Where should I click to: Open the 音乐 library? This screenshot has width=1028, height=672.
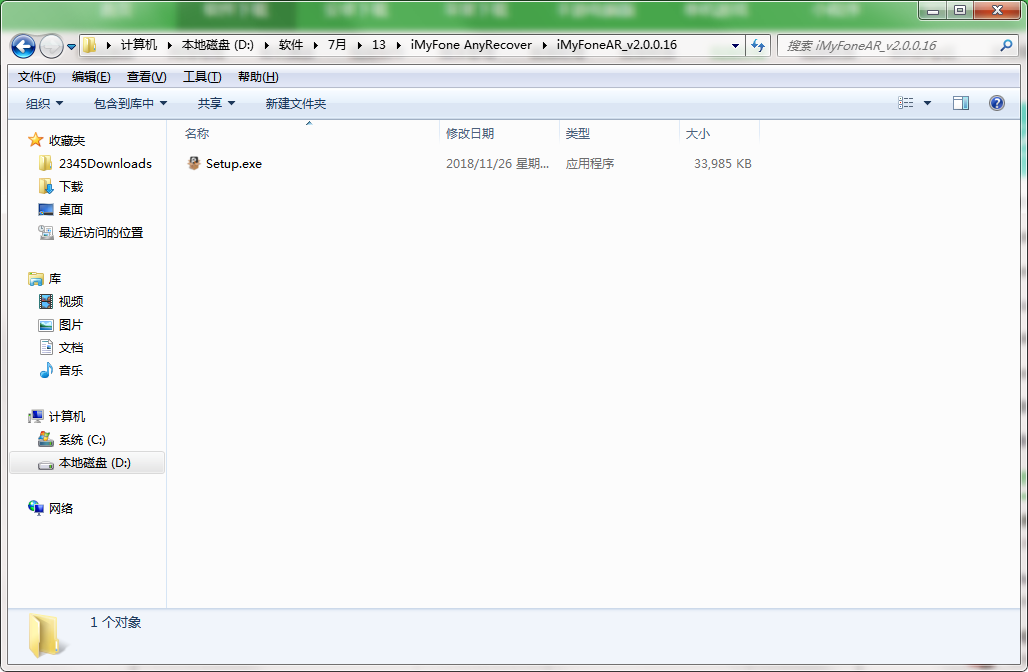click(x=71, y=370)
